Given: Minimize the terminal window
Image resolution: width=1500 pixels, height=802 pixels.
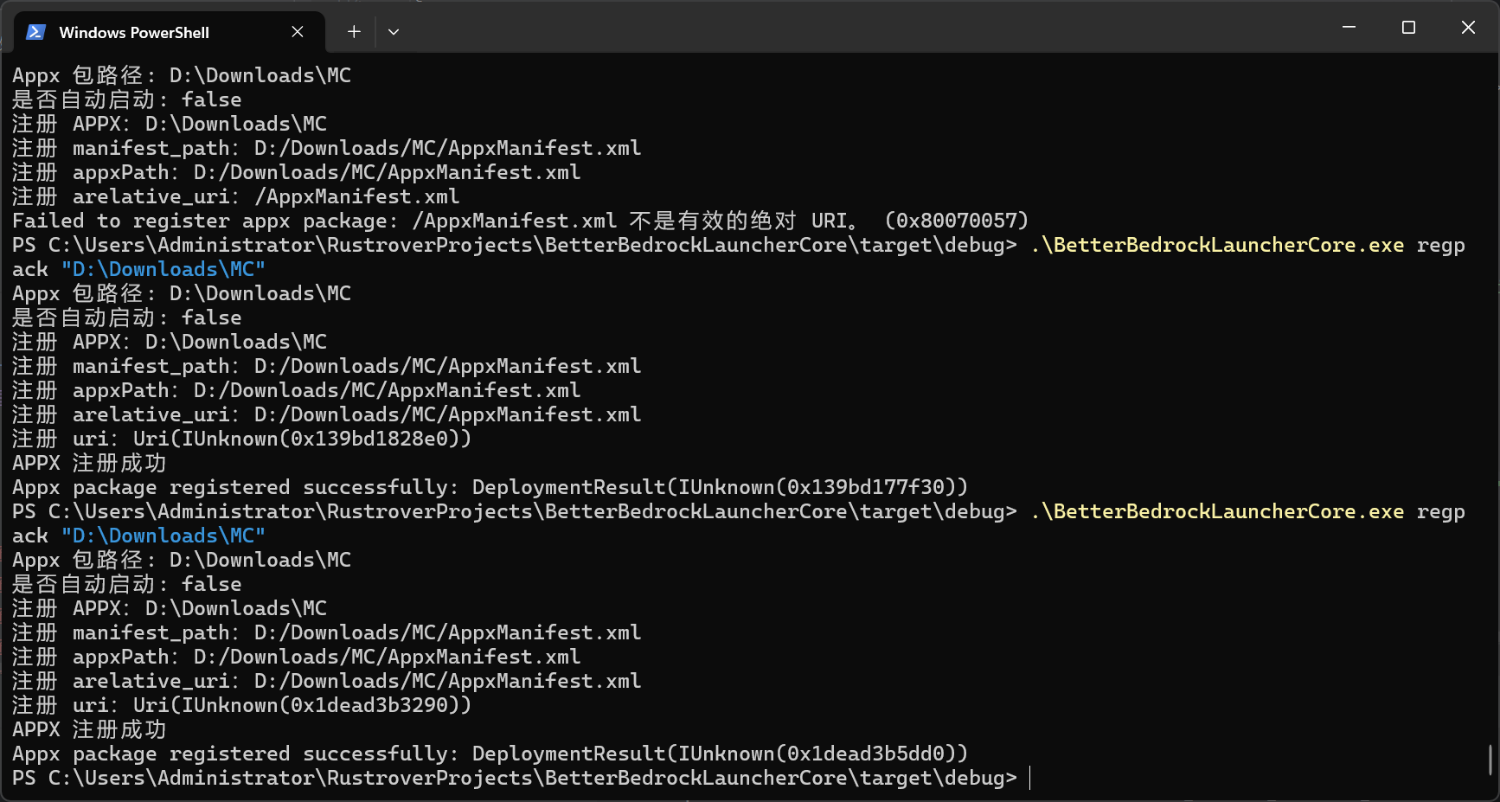Looking at the screenshot, I should [1350, 28].
